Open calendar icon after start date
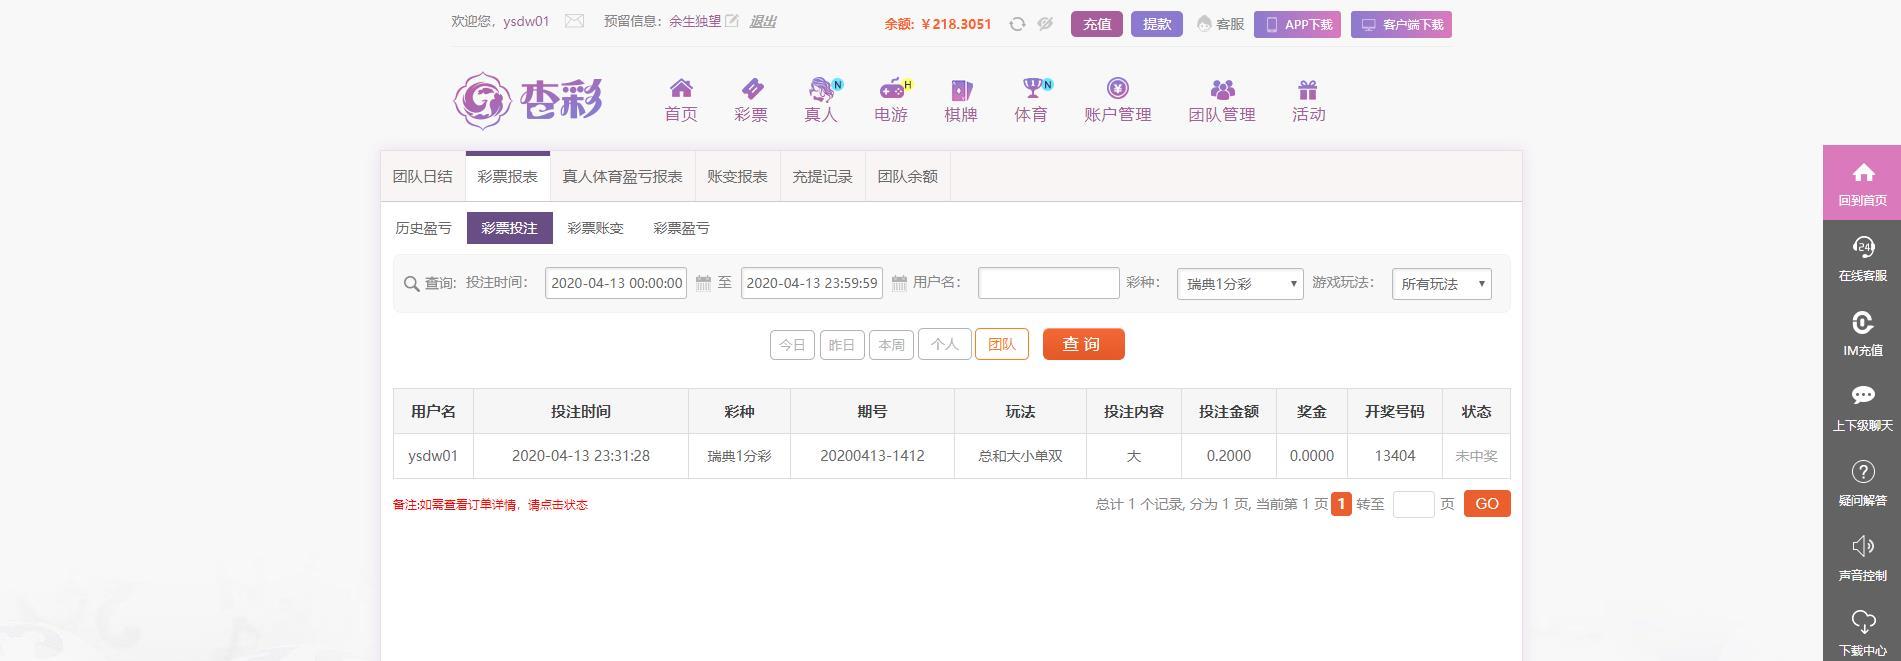1901x661 pixels. (x=703, y=283)
